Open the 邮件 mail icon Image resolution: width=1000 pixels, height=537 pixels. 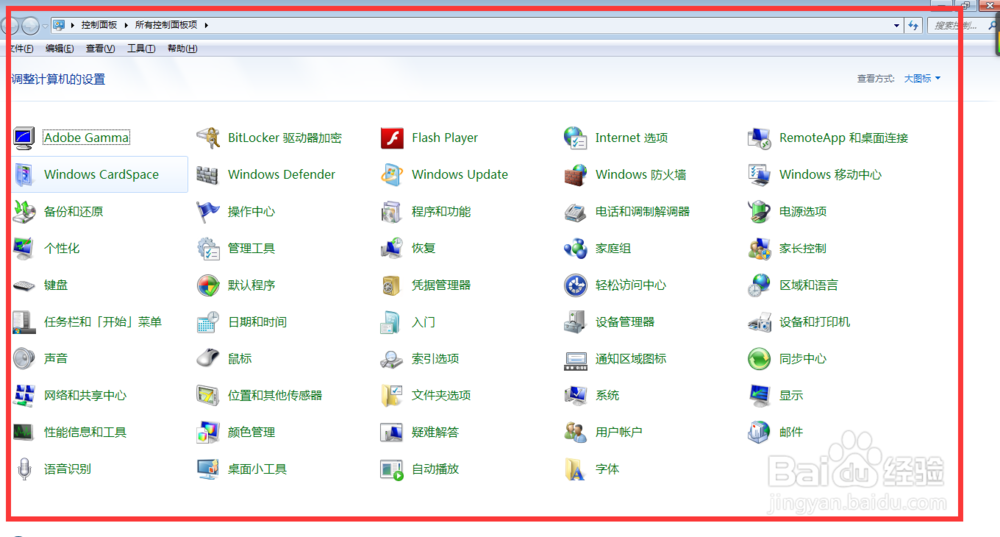click(x=759, y=432)
